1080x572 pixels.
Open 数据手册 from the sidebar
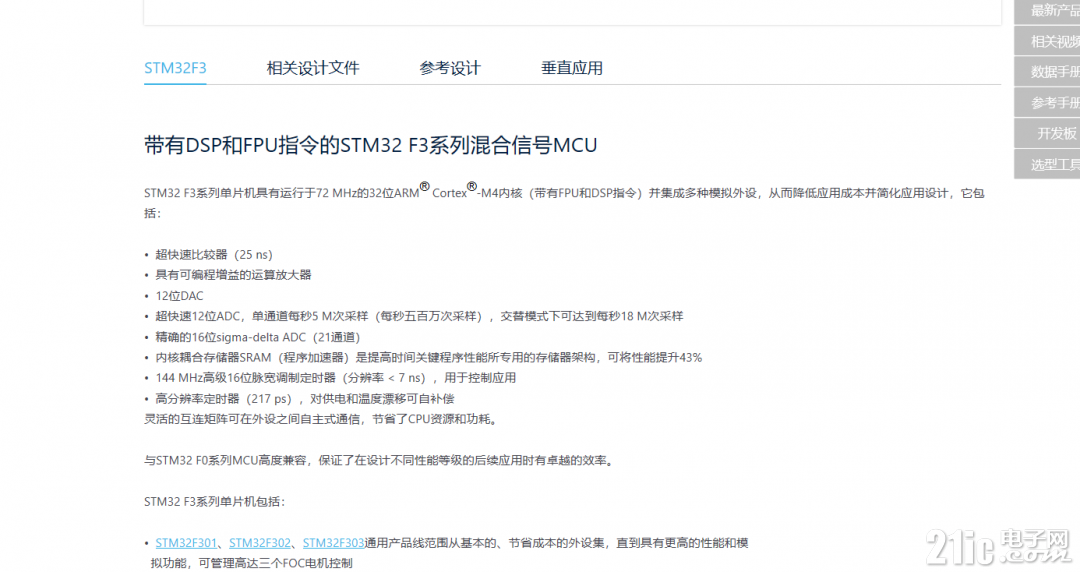point(1047,72)
